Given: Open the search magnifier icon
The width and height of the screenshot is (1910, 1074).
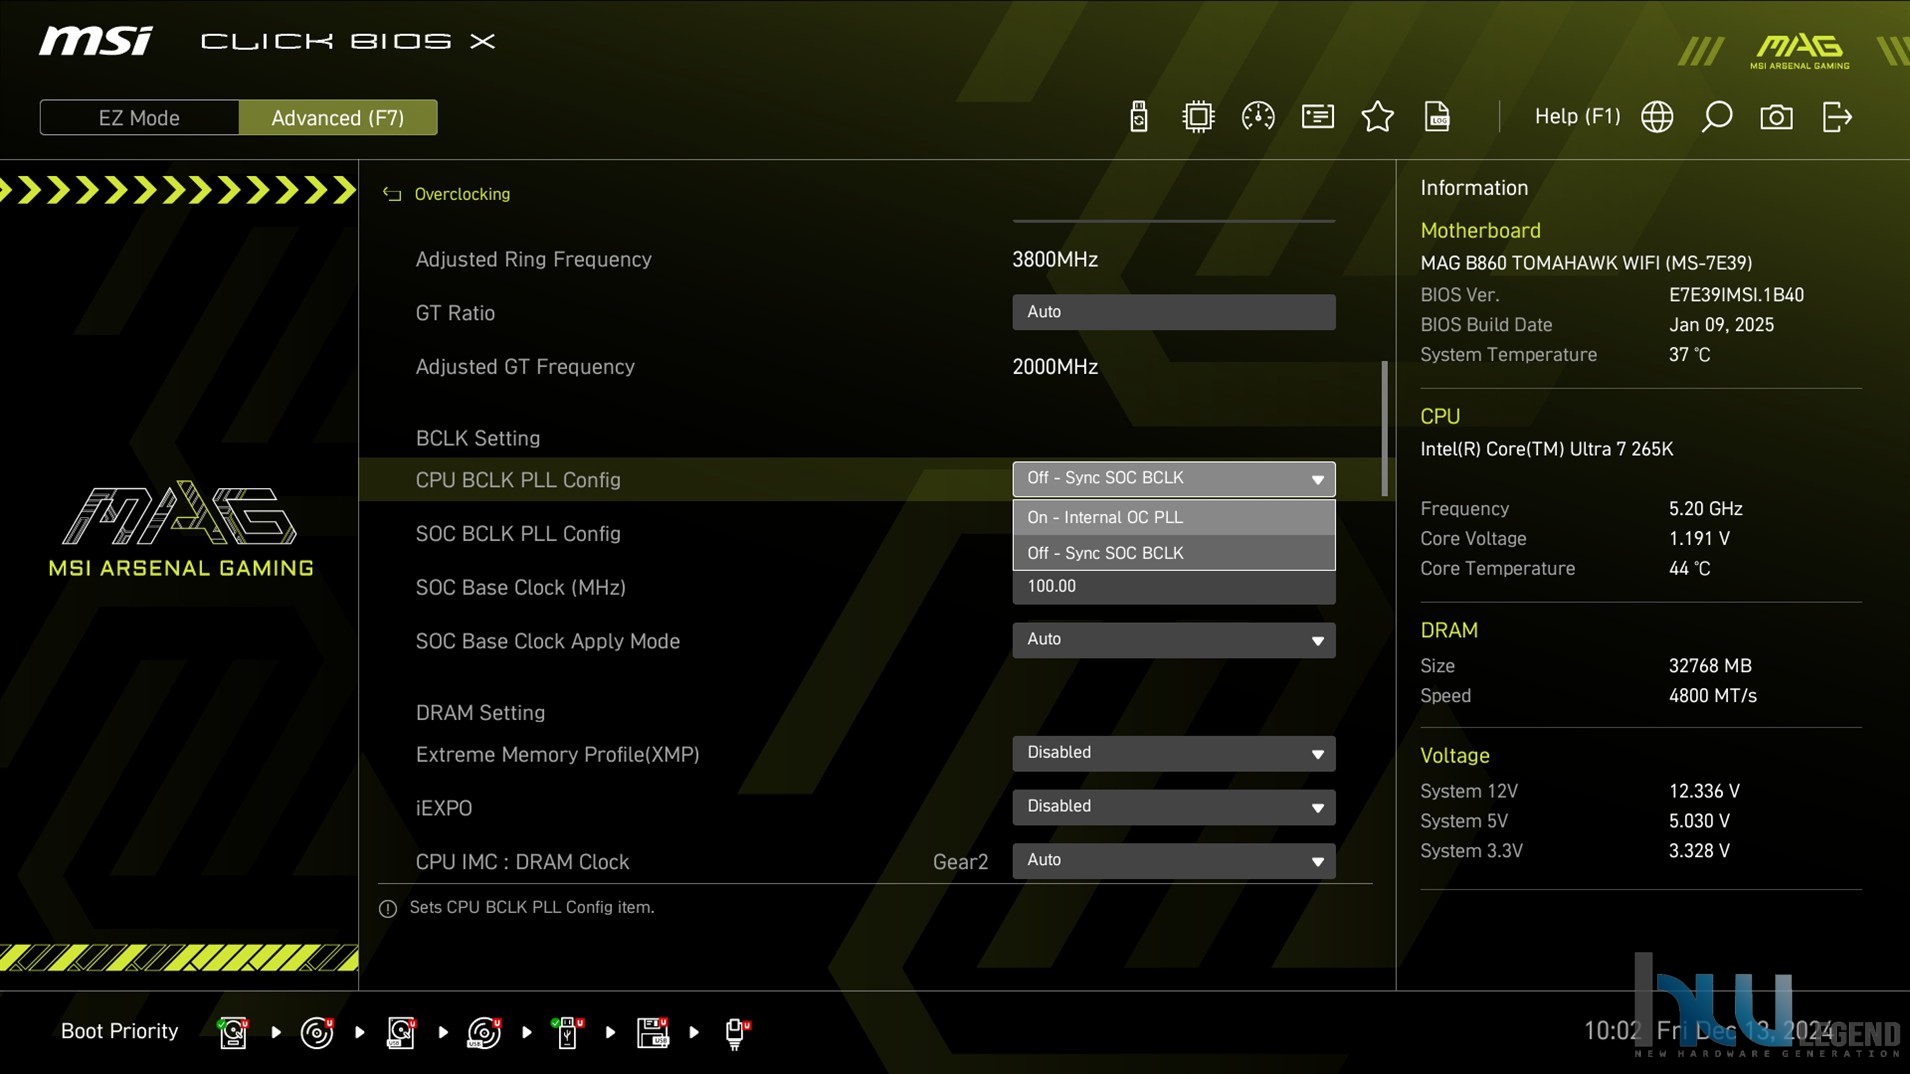Looking at the screenshot, I should click(x=1716, y=117).
